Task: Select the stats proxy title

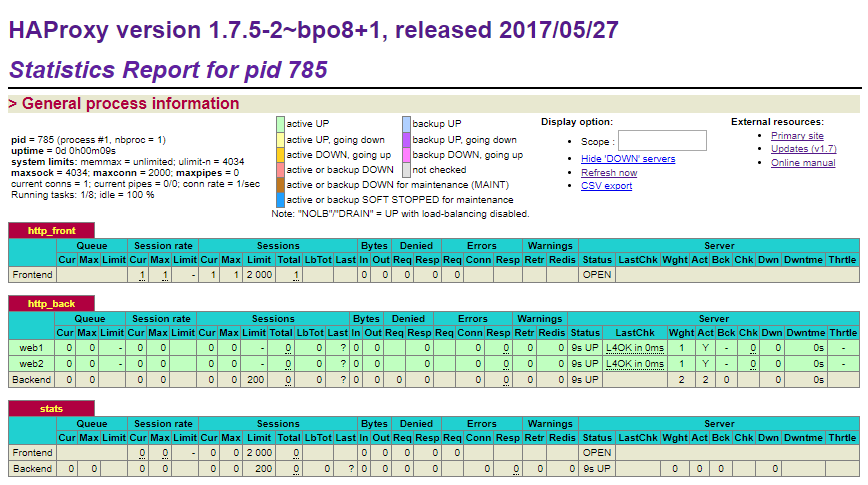Action: pyautogui.click(x=51, y=409)
